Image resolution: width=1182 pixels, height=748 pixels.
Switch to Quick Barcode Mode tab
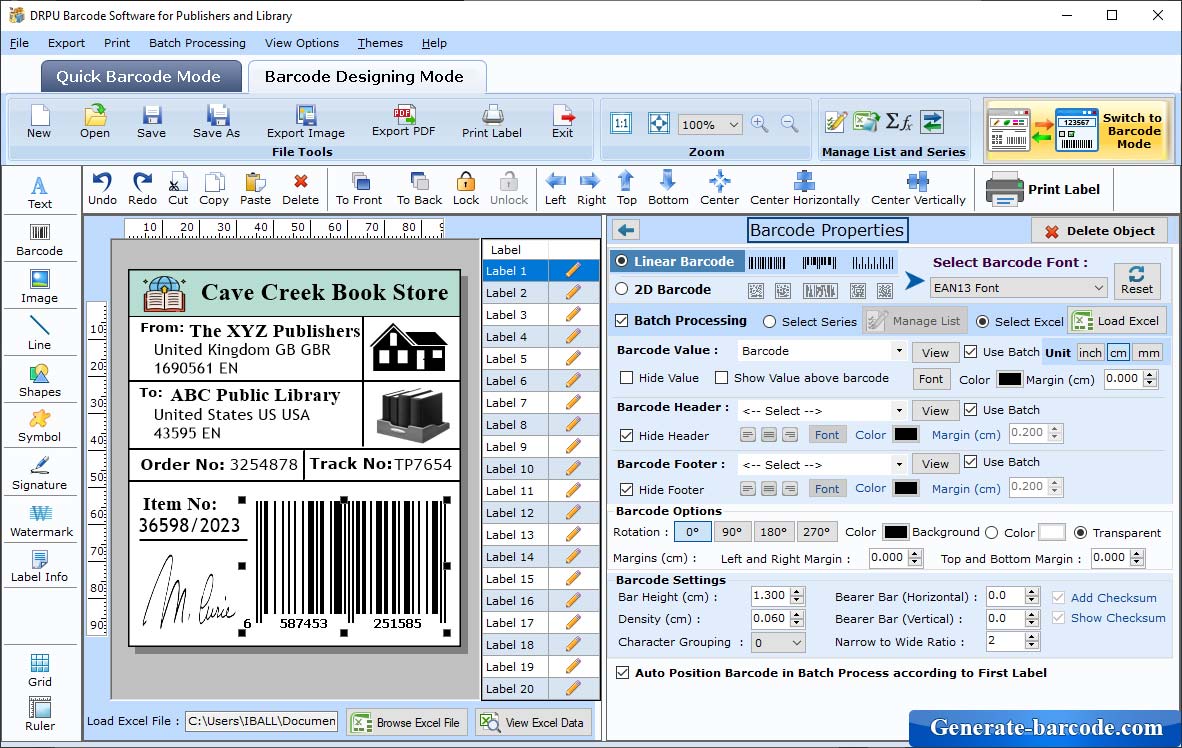tap(140, 76)
